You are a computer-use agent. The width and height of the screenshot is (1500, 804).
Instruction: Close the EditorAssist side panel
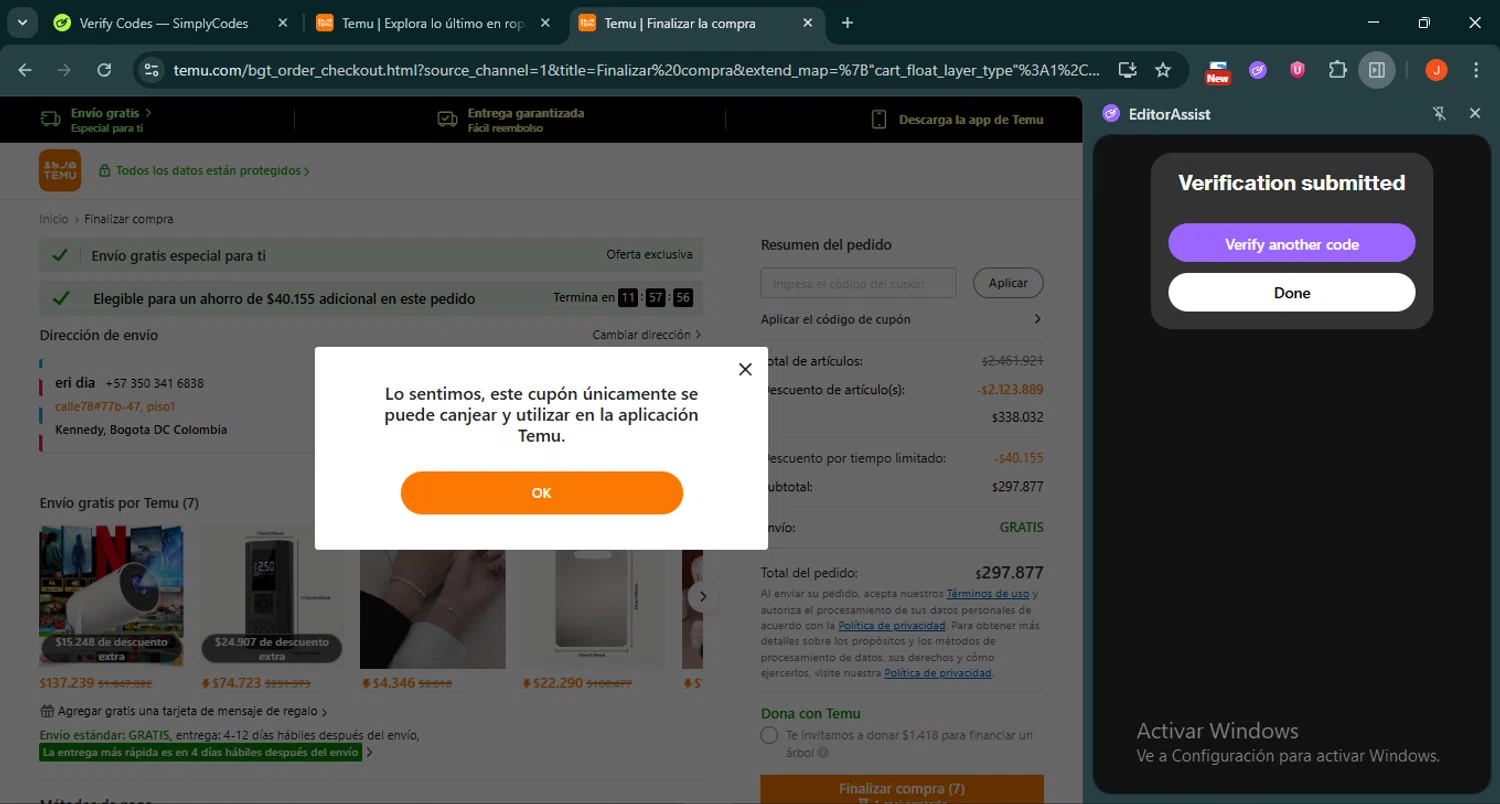[x=1474, y=114]
